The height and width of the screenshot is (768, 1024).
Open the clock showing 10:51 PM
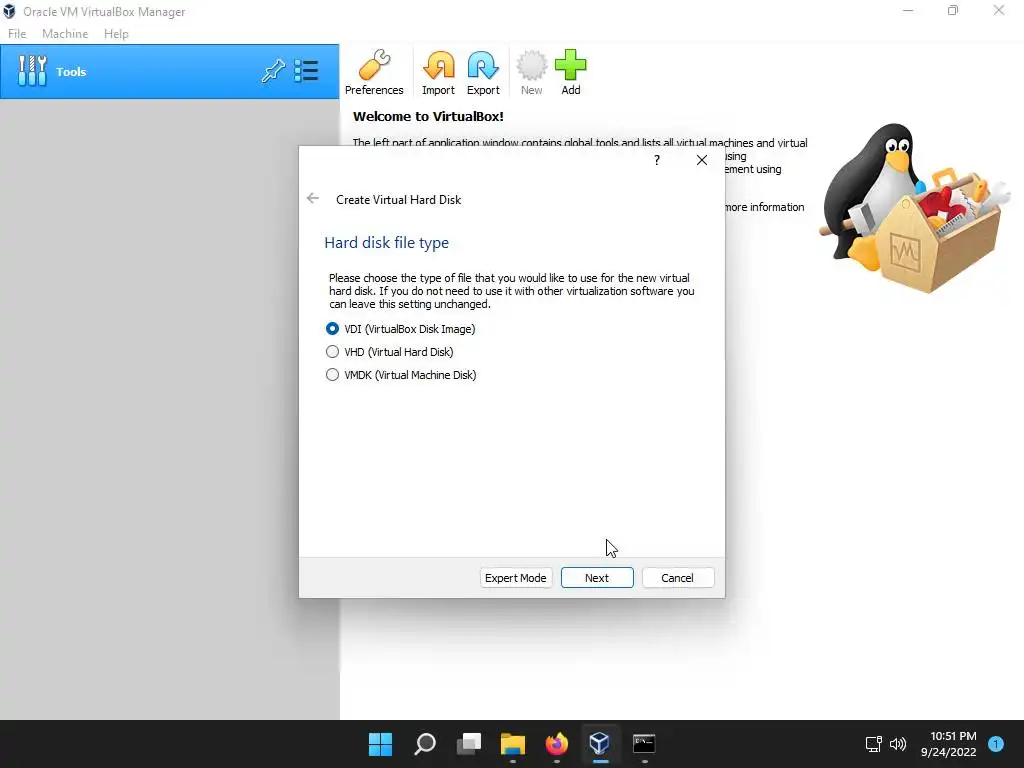pyautogui.click(x=948, y=744)
